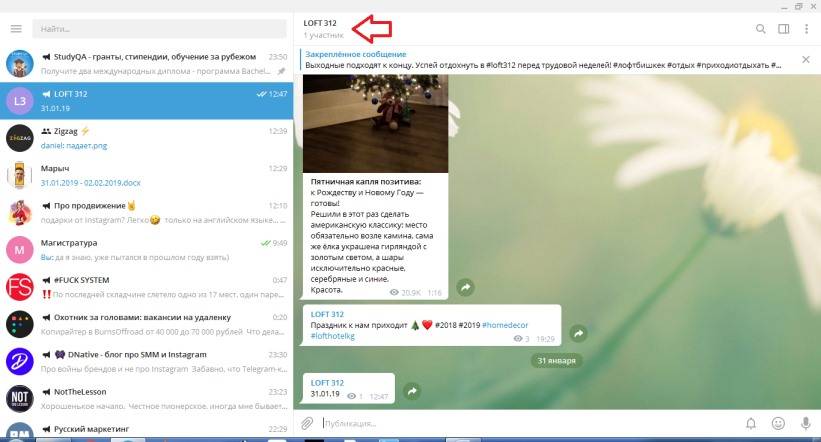Share the 31.01.19 post
821x442 pixels.
click(x=410, y=390)
